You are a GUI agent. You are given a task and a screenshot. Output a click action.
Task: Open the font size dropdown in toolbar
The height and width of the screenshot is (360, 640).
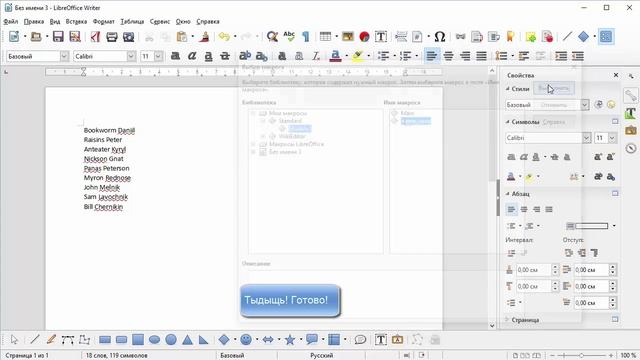click(158, 56)
